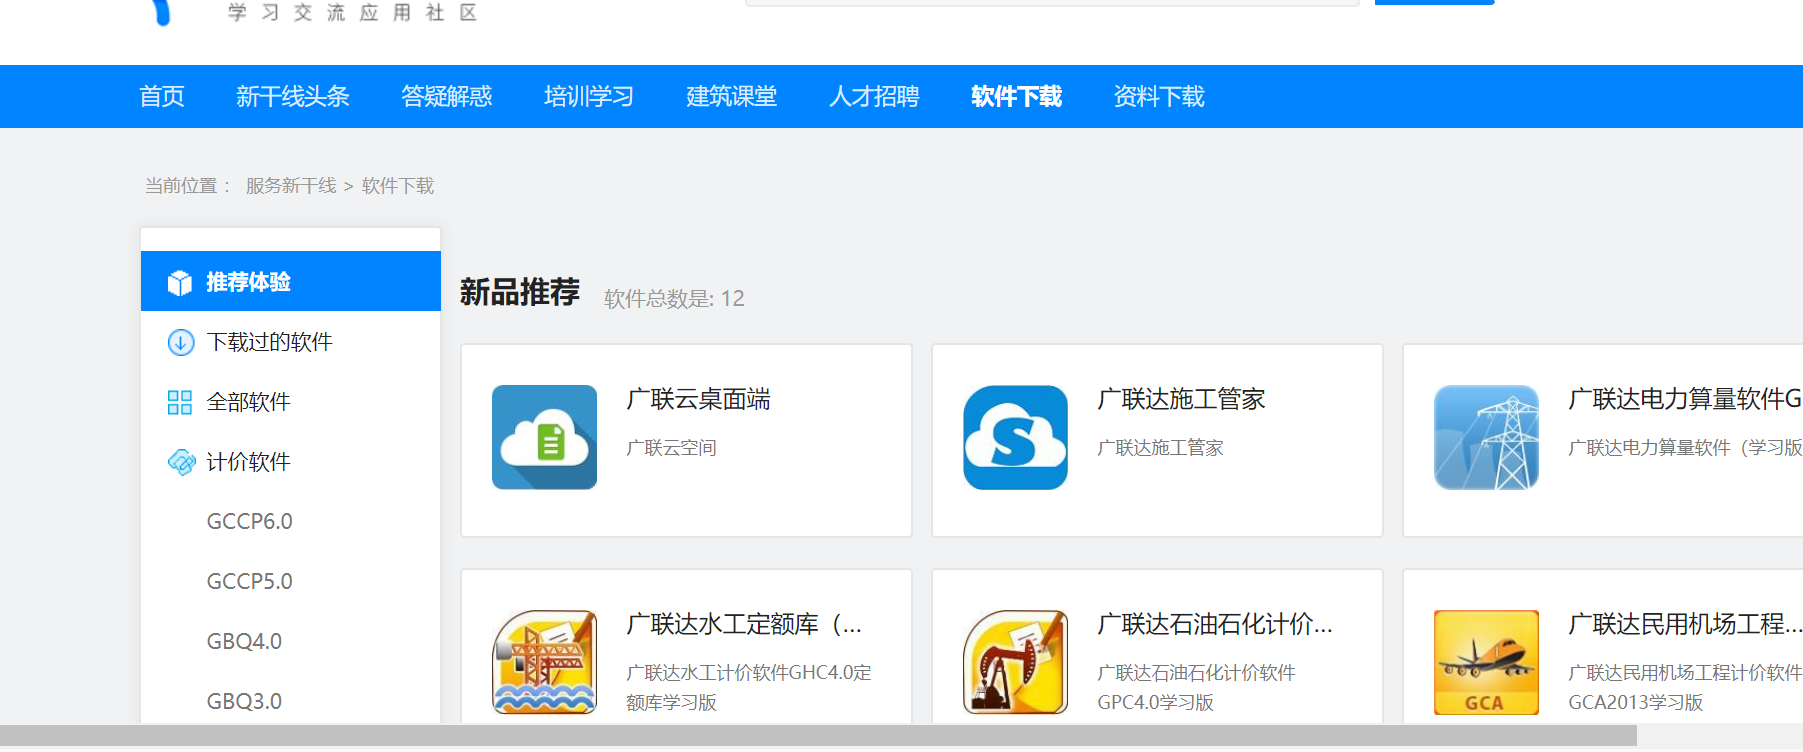Click 服务新干线 breadcrumb link

[x=291, y=186]
